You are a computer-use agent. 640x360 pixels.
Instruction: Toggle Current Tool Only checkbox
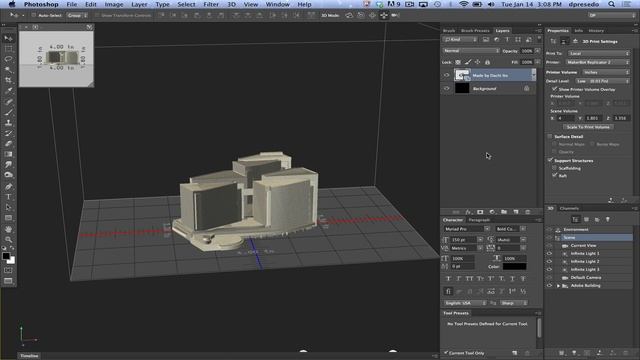[446, 353]
